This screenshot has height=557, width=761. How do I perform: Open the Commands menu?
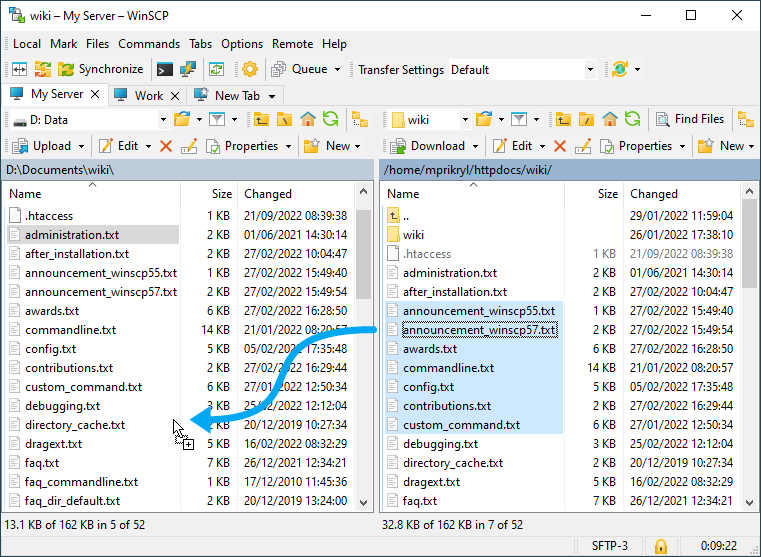point(149,44)
